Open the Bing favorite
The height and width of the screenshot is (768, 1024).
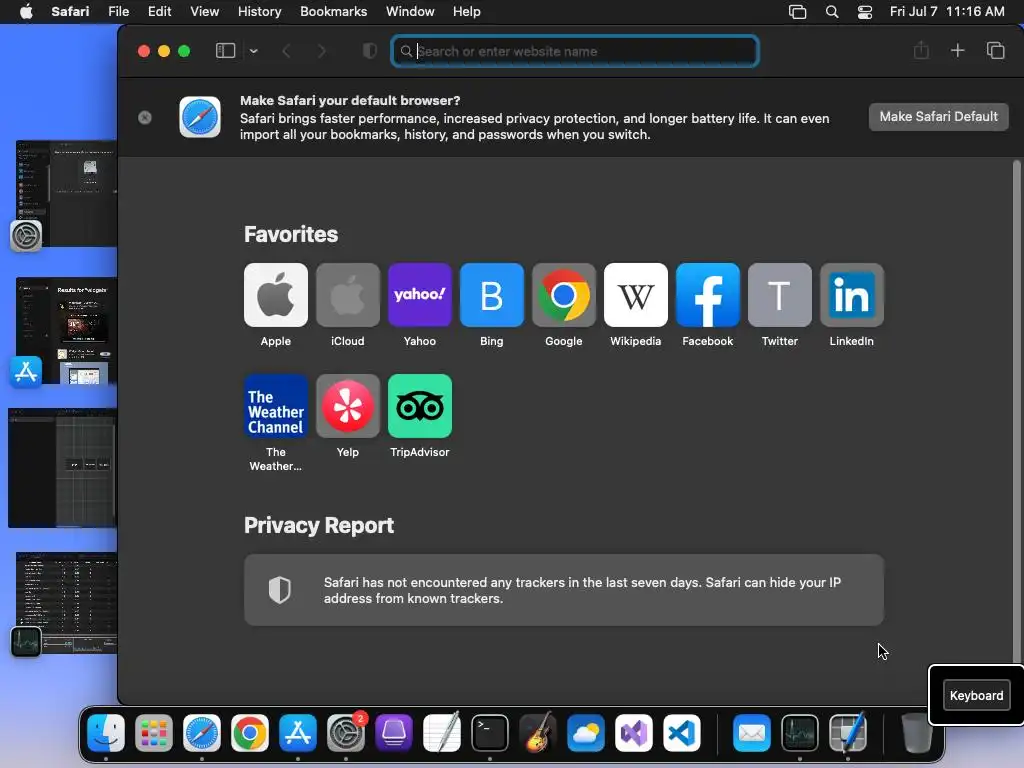[492, 295]
